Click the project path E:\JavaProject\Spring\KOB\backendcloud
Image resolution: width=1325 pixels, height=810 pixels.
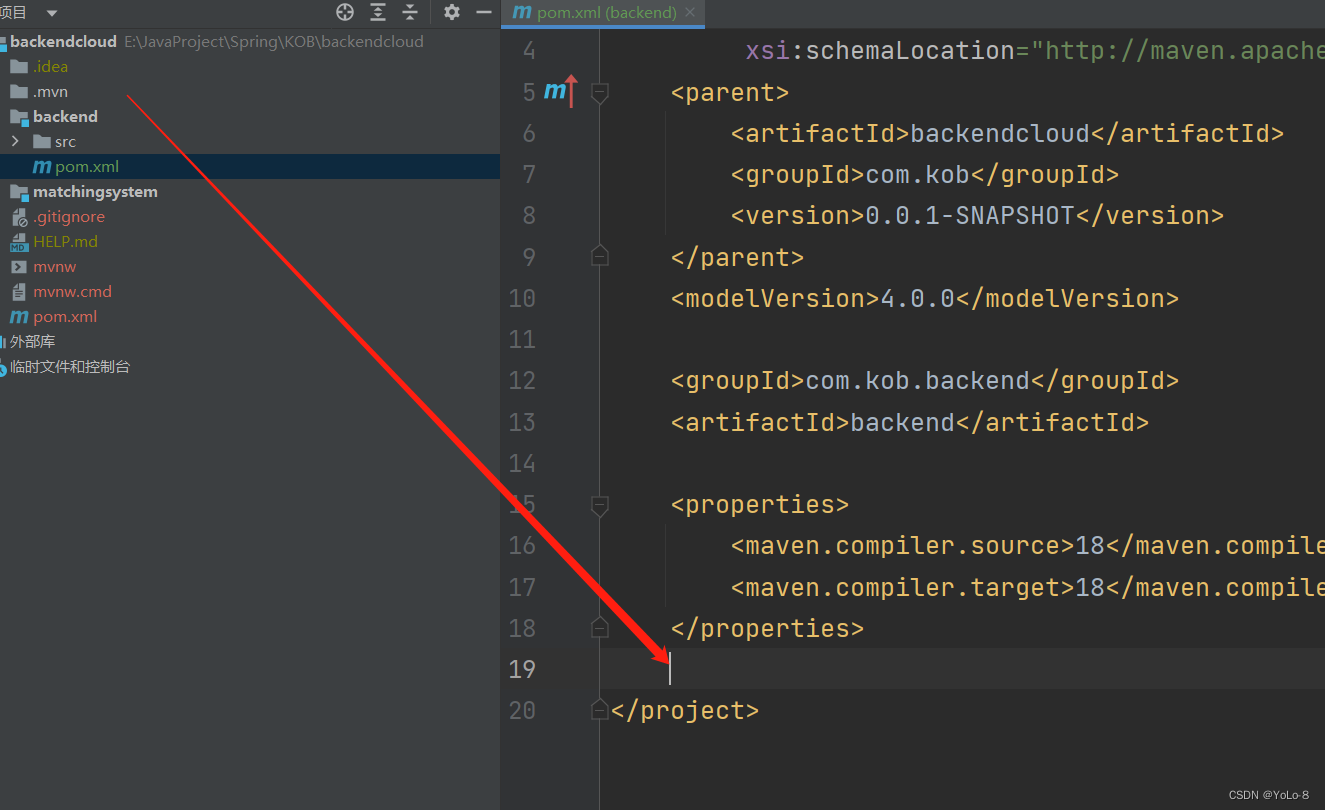(x=274, y=42)
